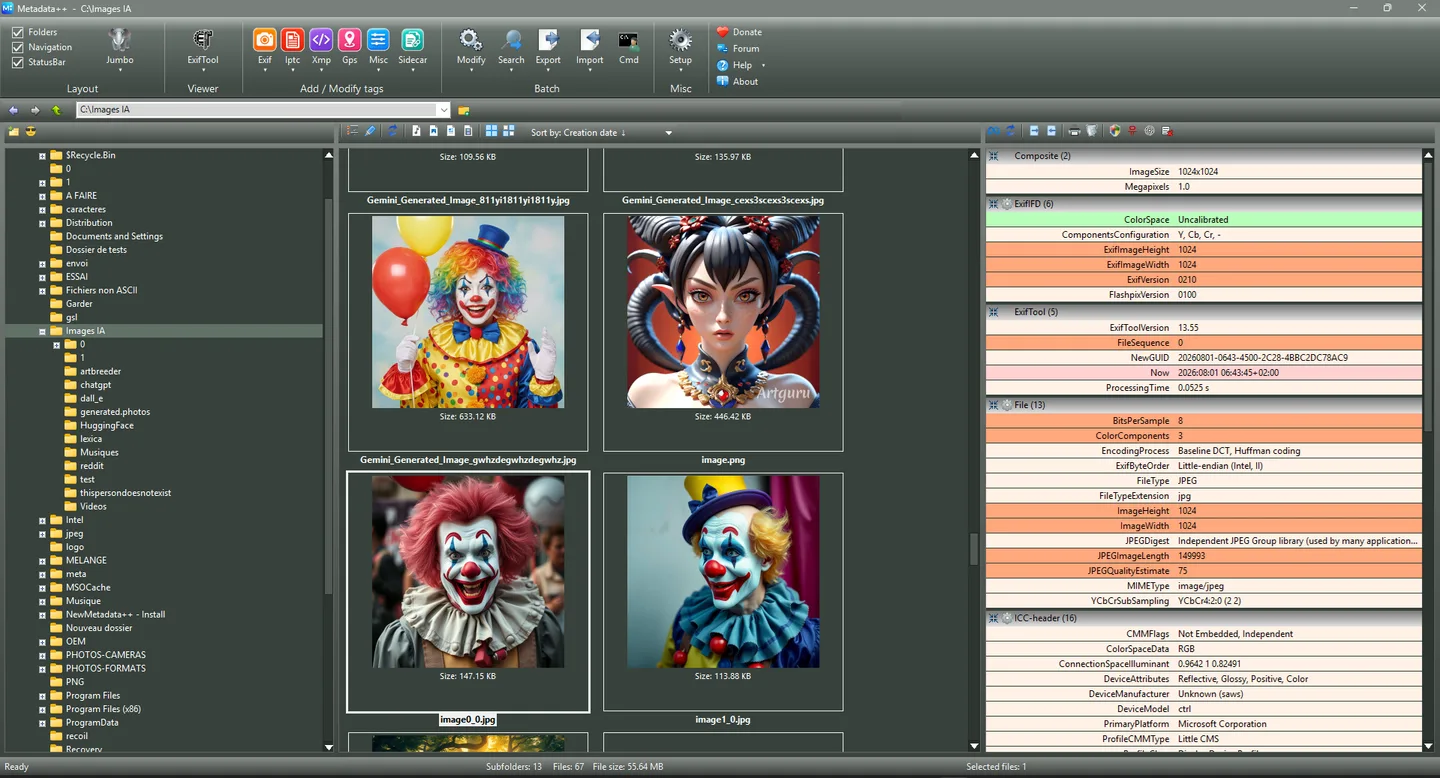This screenshot has width=1440, height=778.
Task: Go back using the blue arrow
Action: [14, 110]
